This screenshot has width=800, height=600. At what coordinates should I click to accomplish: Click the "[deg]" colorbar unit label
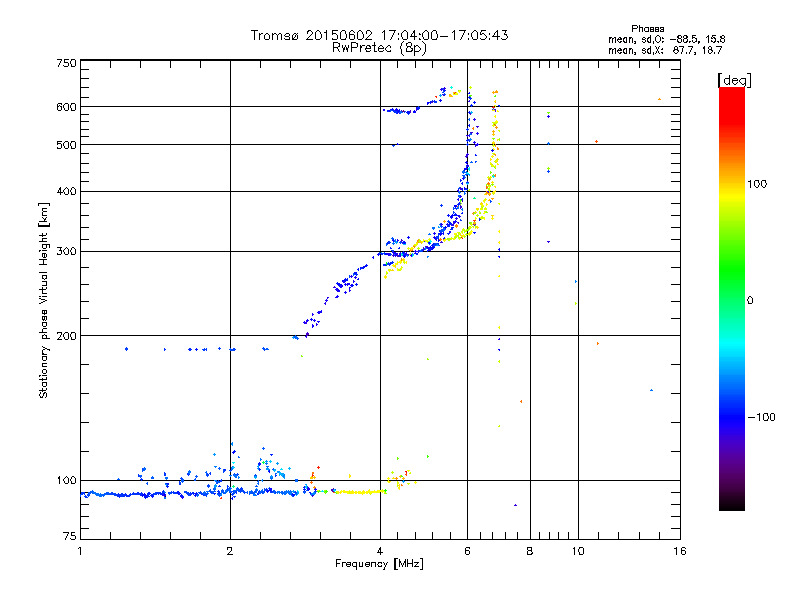point(734,80)
